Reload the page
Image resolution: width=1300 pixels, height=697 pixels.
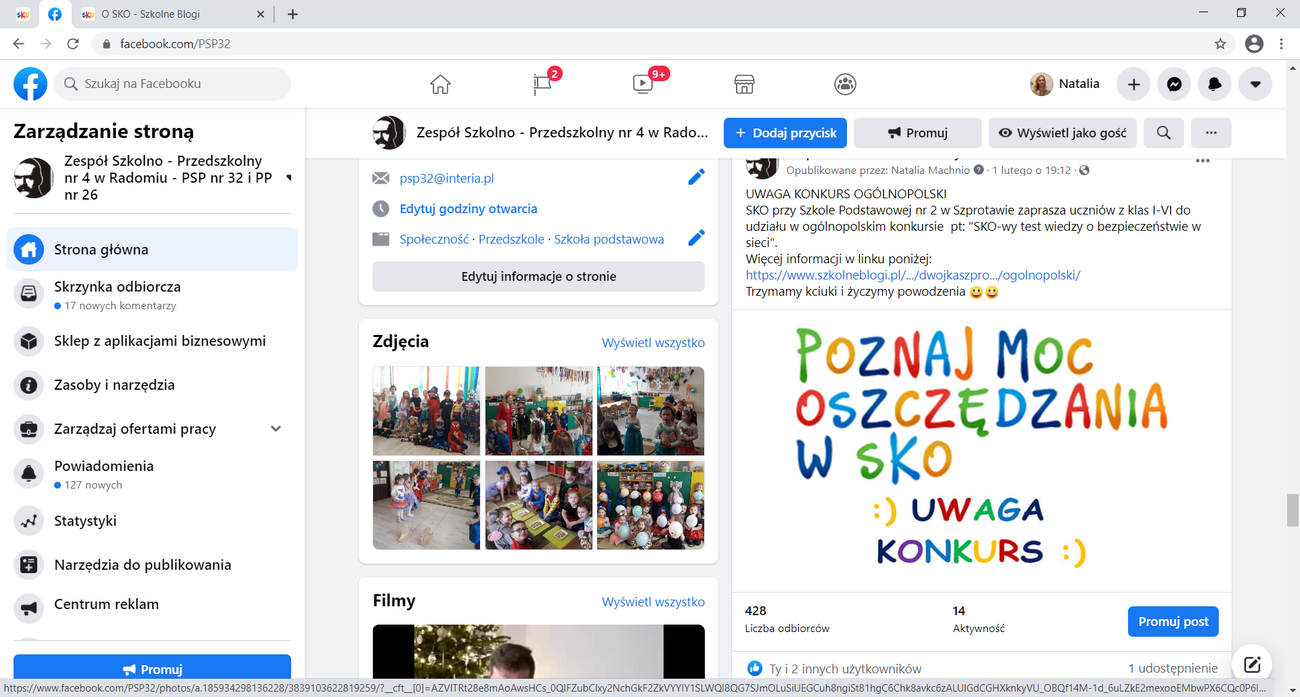point(73,44)
